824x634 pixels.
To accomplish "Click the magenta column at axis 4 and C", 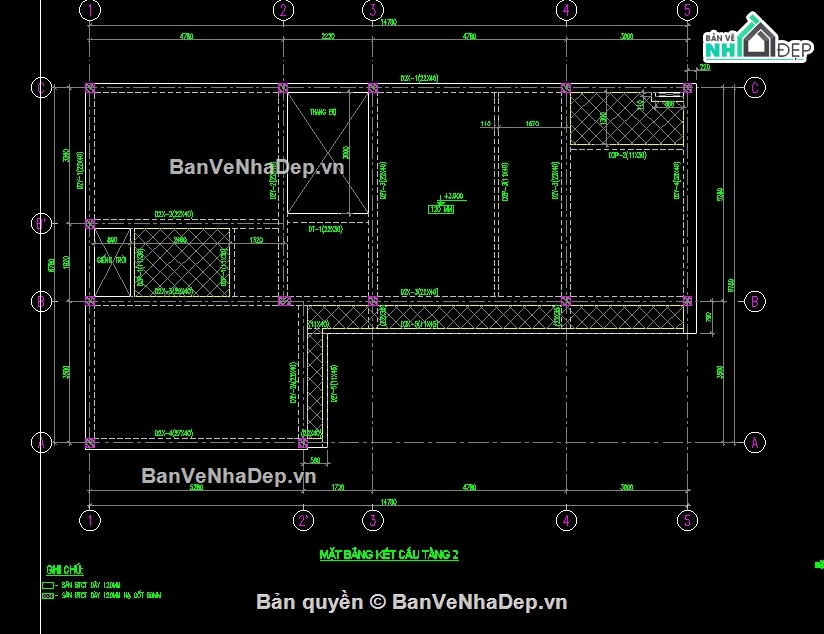I will pyautogui.click(x=566, y=88).
